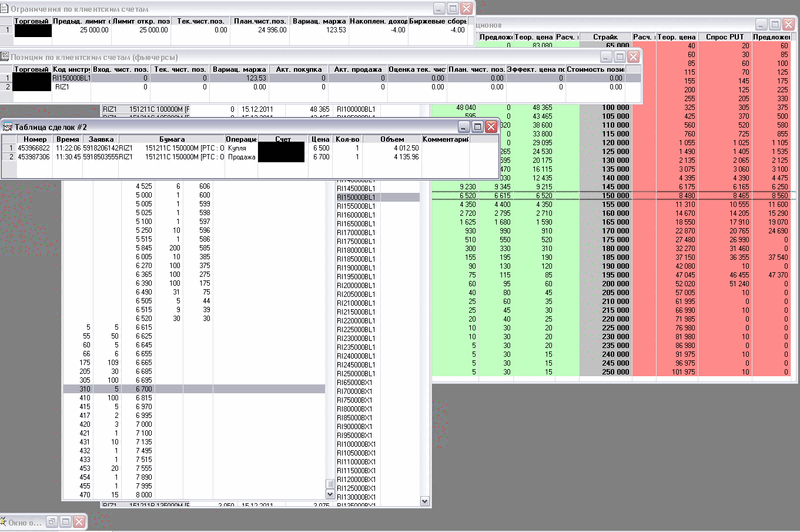
Task: Click the 'План.чист.поз.' header in limits window
Action: pyautogui.click(x=259, y=21)
